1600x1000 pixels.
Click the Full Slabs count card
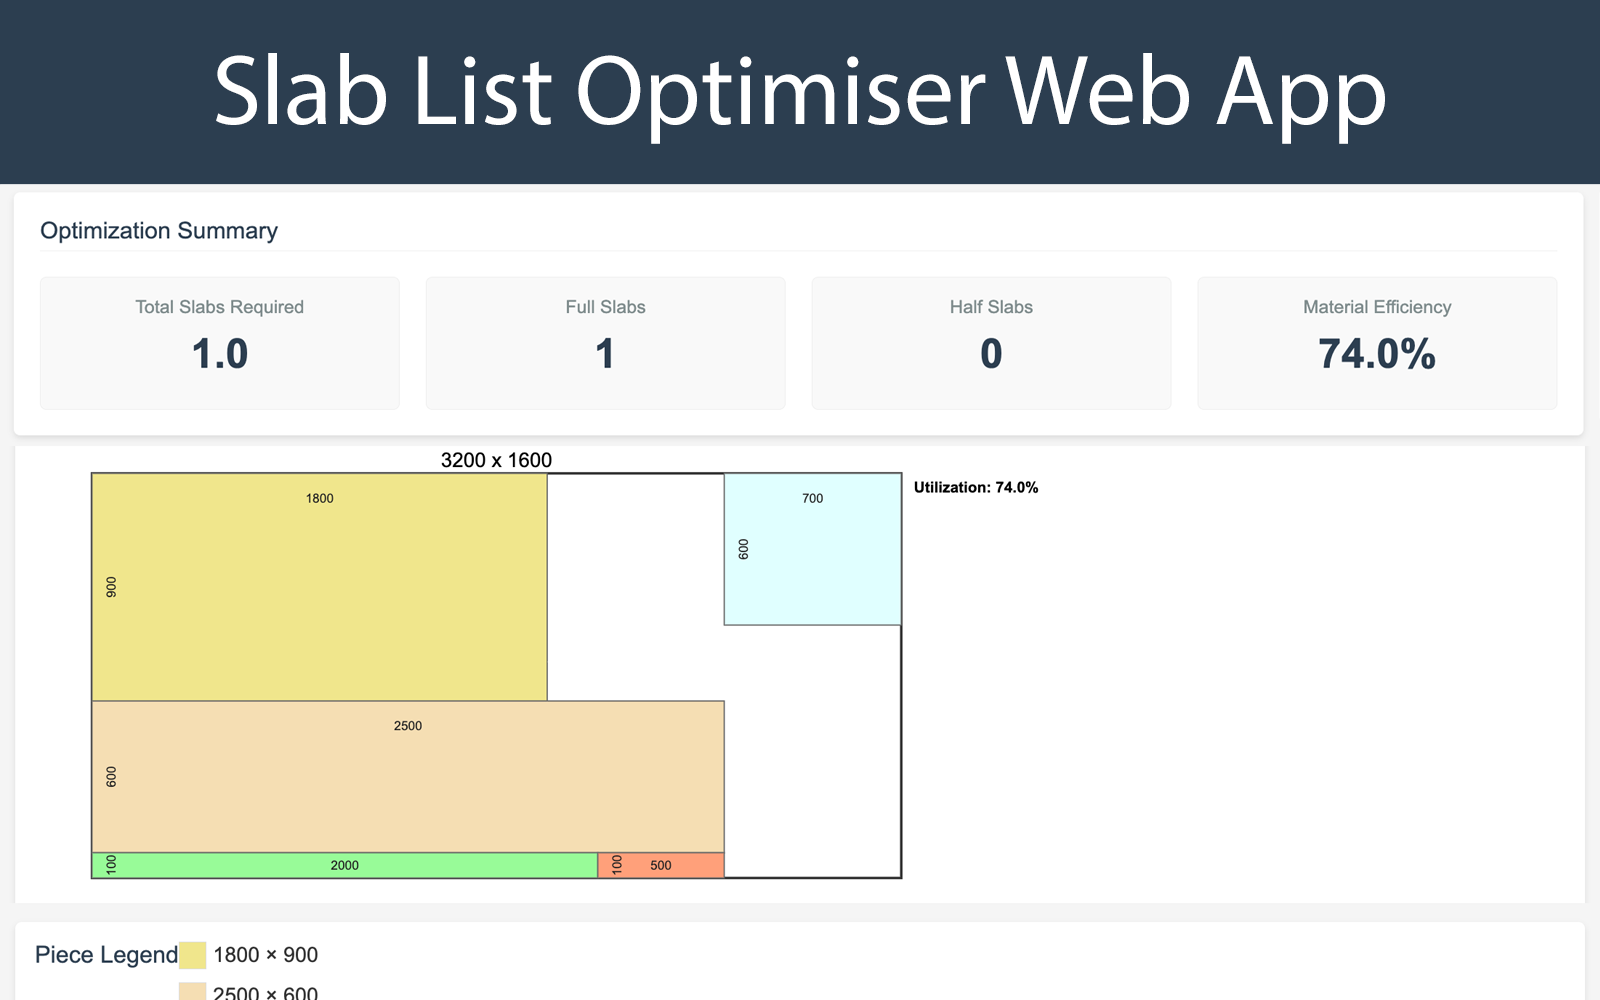pyautogui.click(x=605, y=342)
